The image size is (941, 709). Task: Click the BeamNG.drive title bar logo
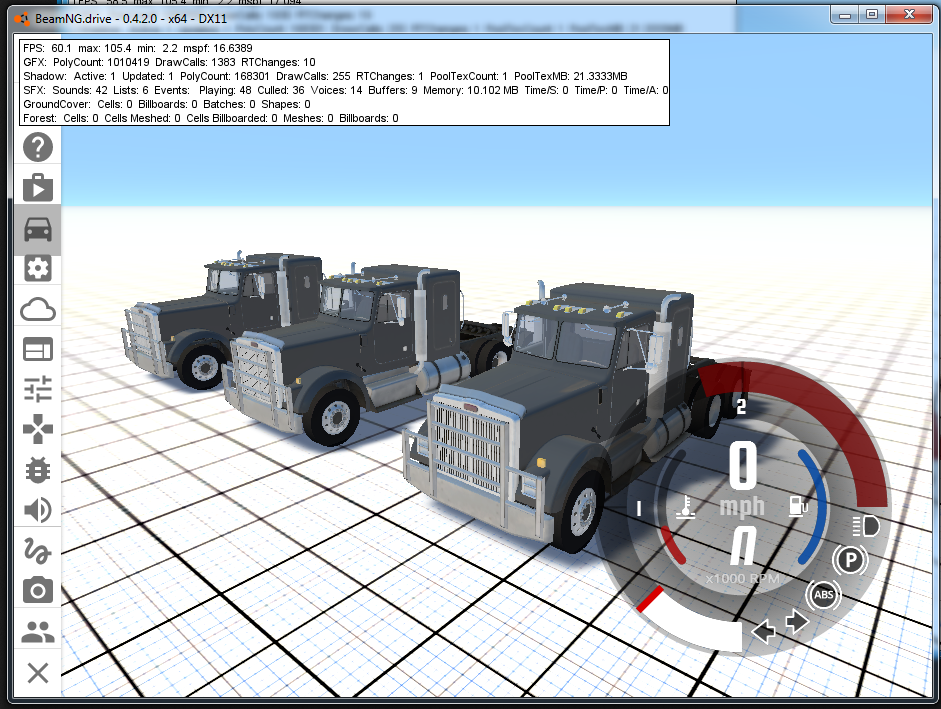22,19
